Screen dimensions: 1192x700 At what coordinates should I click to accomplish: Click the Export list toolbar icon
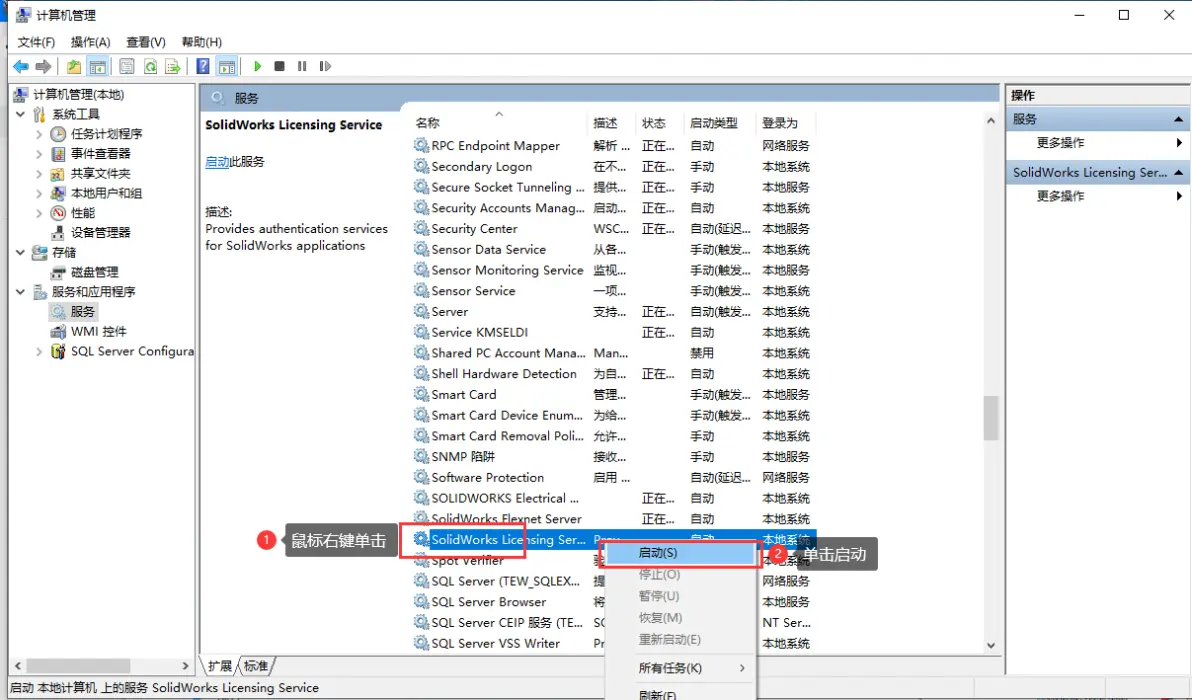click(173, 67)
